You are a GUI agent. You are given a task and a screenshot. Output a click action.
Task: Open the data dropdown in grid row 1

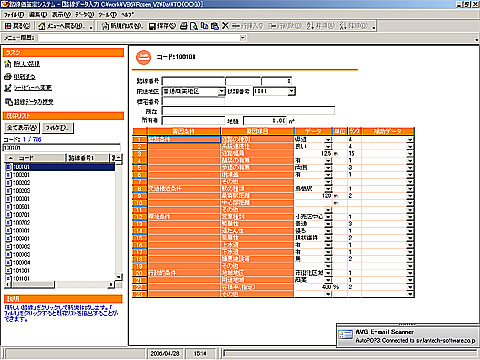click(x=328, y=139)
